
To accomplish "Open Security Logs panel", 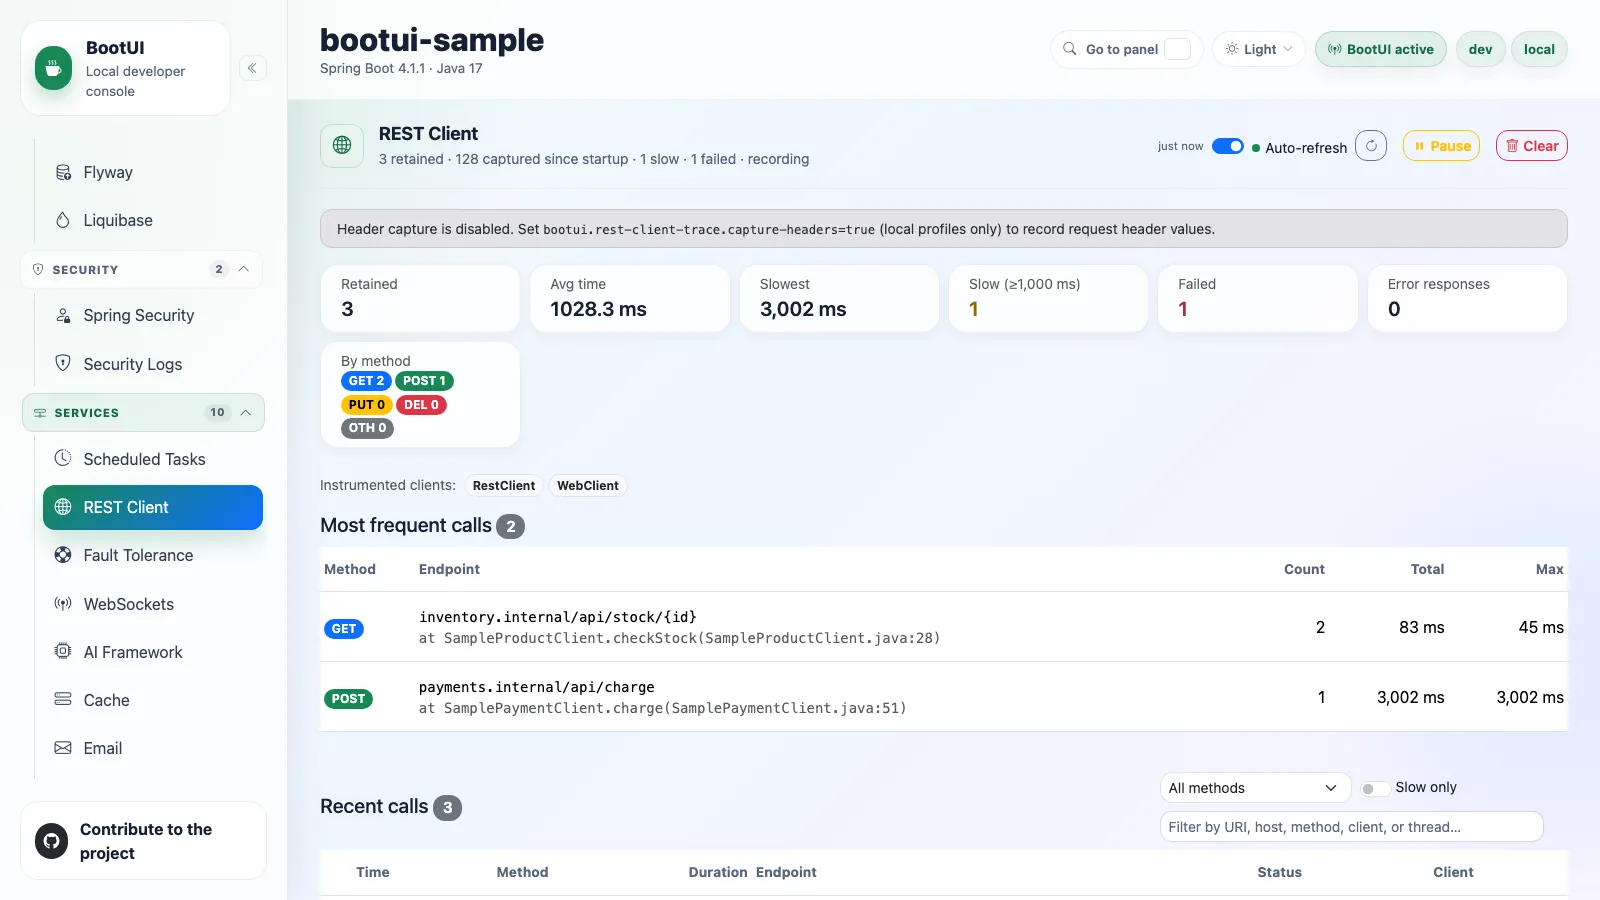I will pyautogui.click(x=153, y=364).
